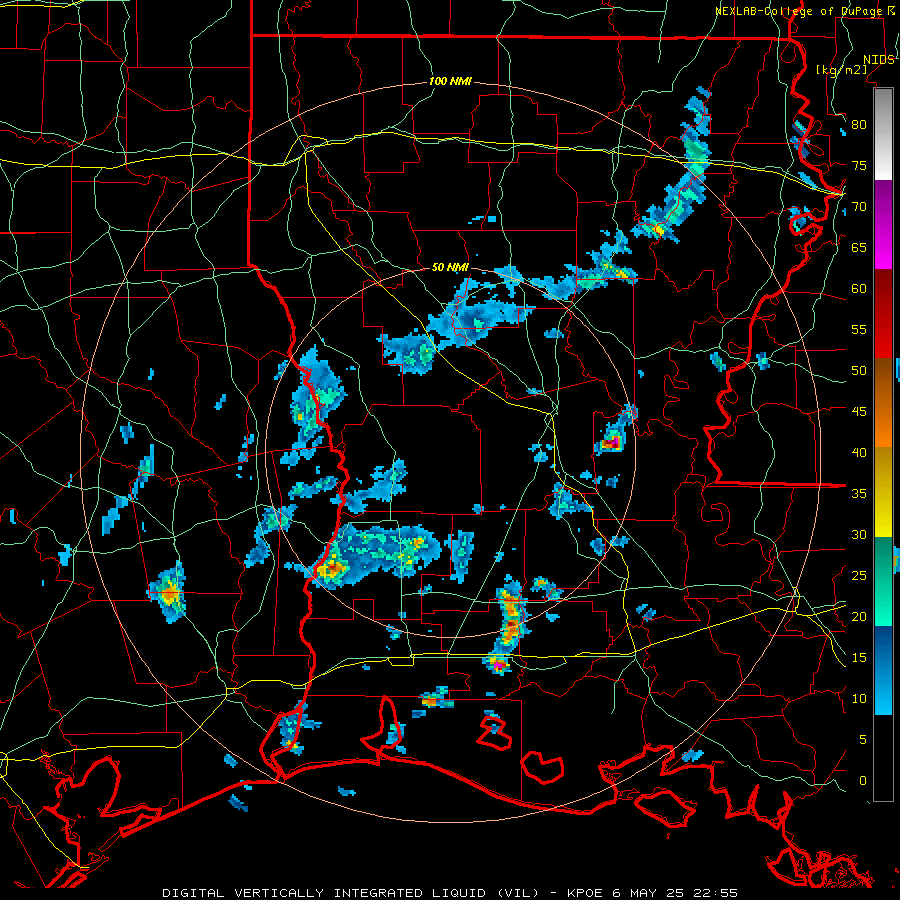This screenshot has width=900, height=900.
Task: Click the 100 NMI range ring label
Action: coord(450,82)
